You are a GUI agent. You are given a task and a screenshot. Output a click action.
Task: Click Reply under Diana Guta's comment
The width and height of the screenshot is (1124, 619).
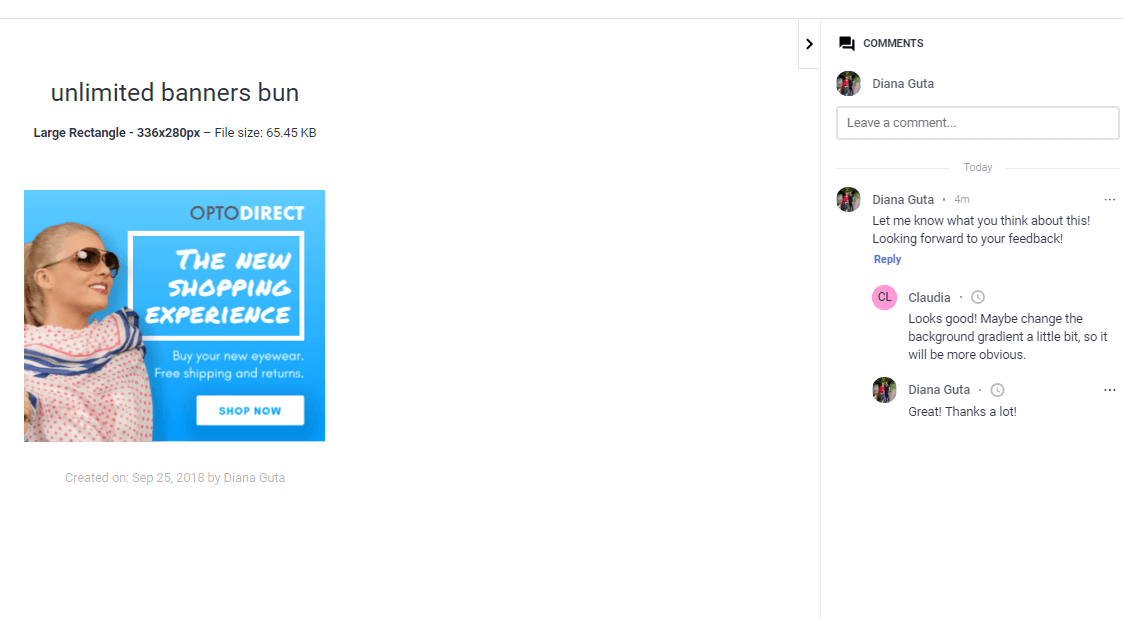pos(887,259)
